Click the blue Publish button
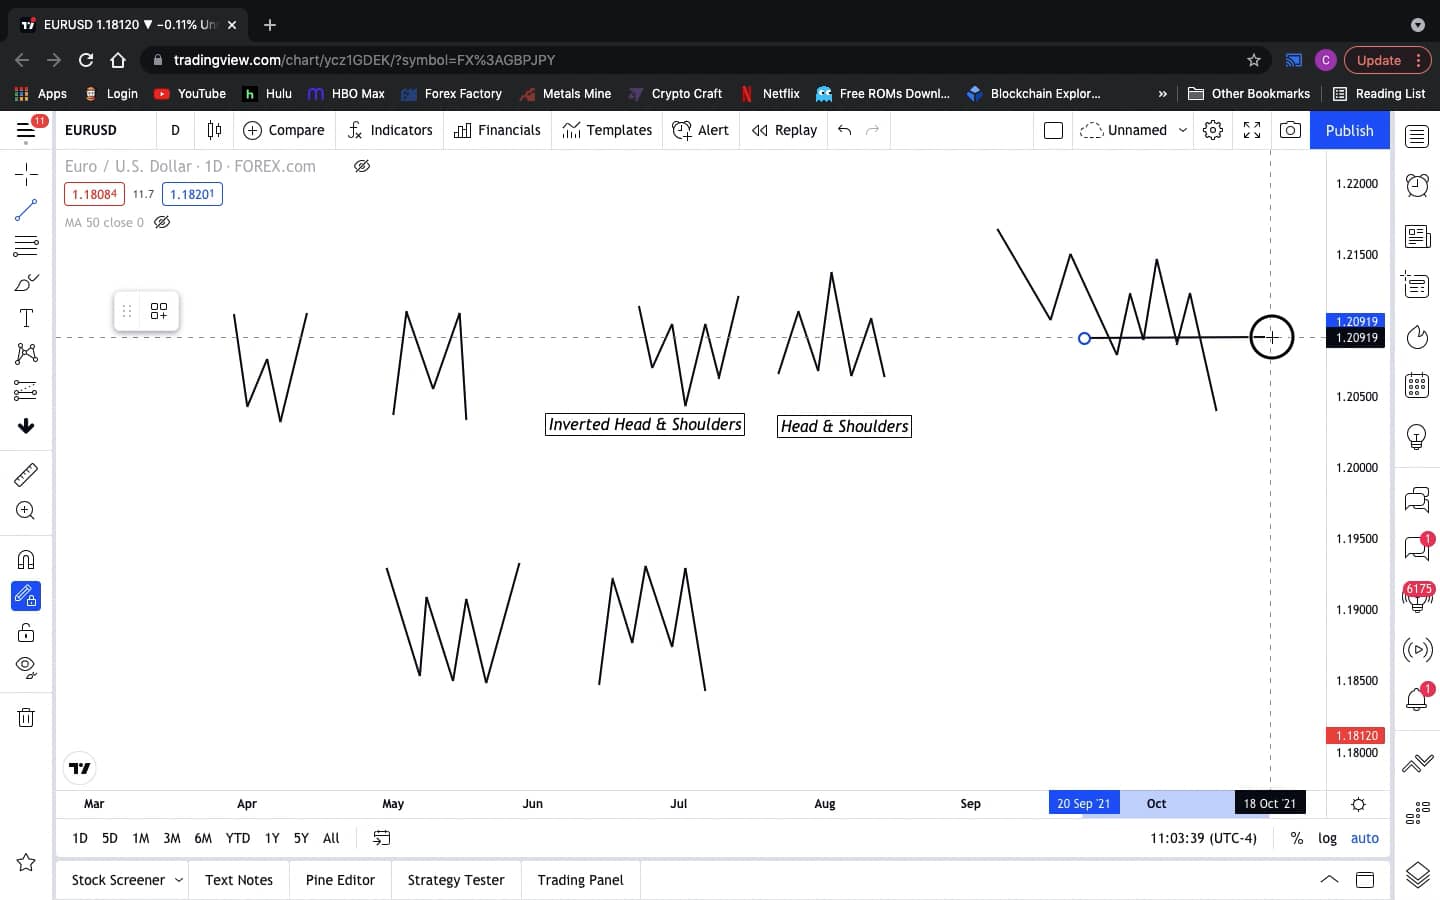This screenshot has height=900, width=1440. pyautogui.click(x=1350, y=130)
